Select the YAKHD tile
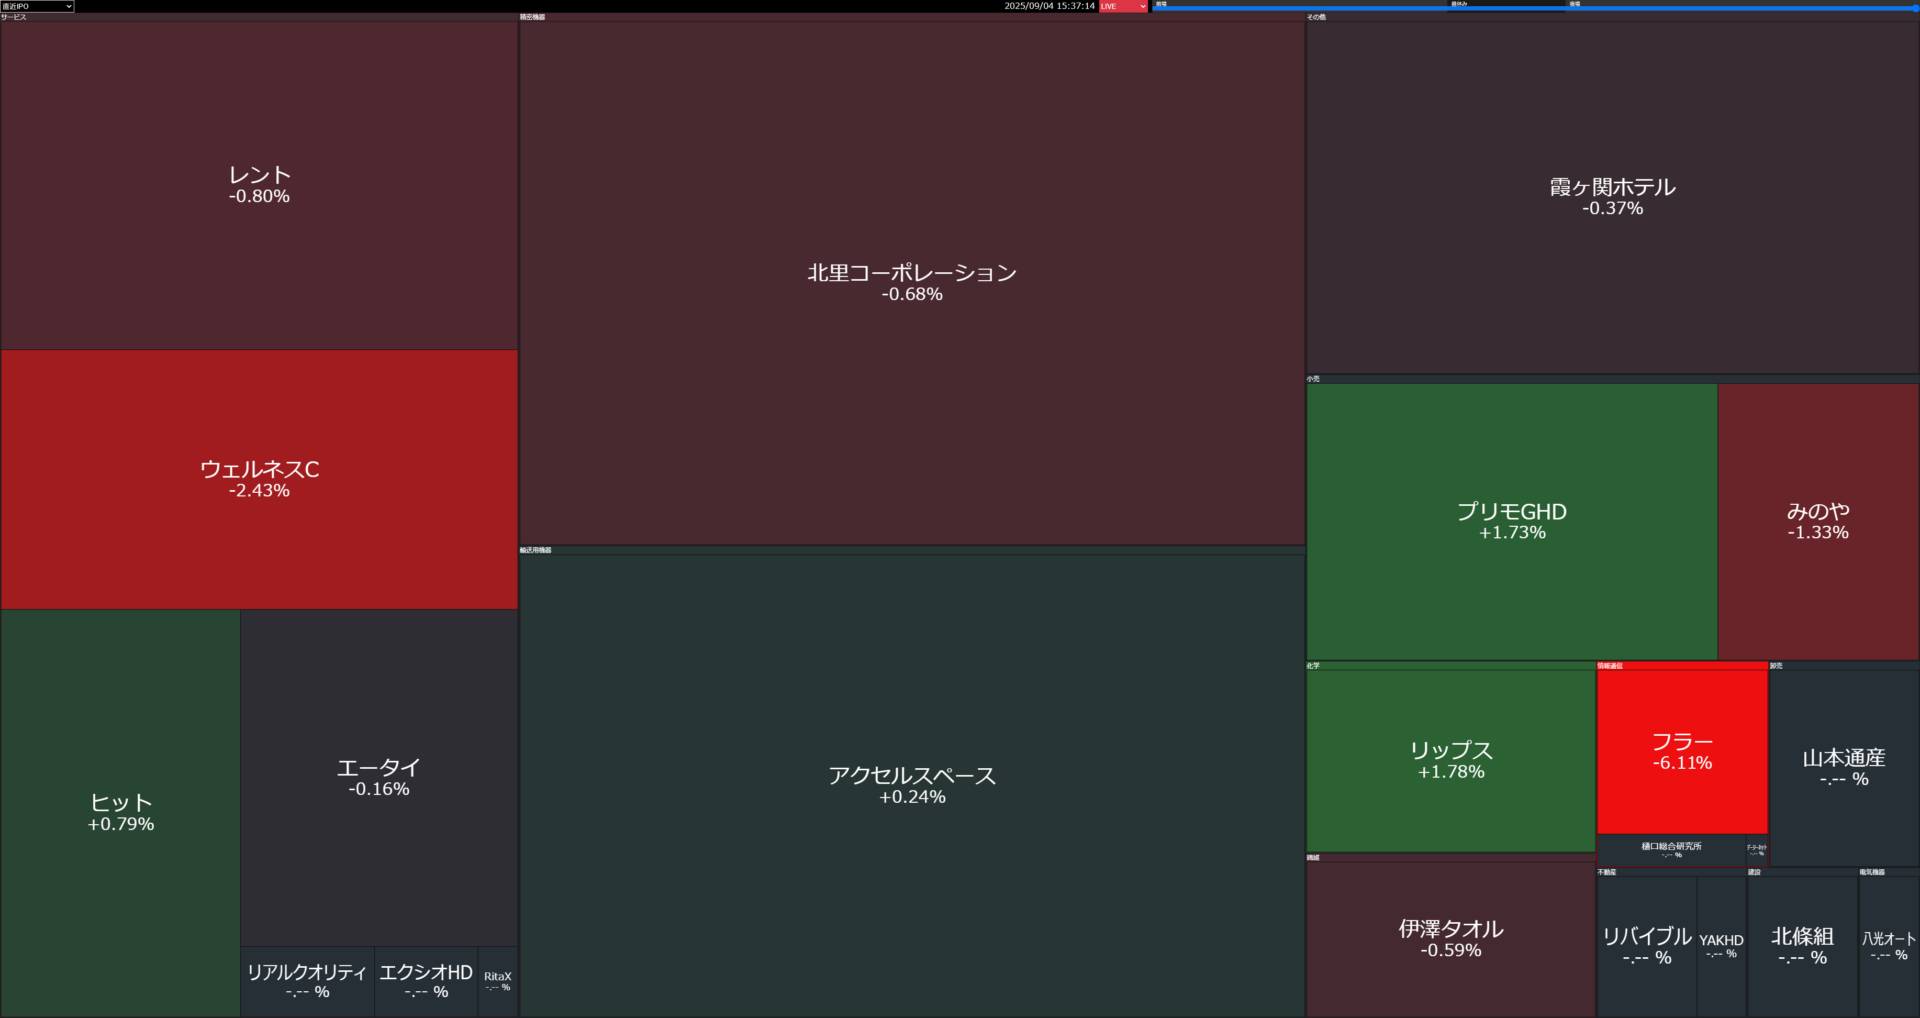The height and width of the screenshot is (1018, 1920). 1721,946
